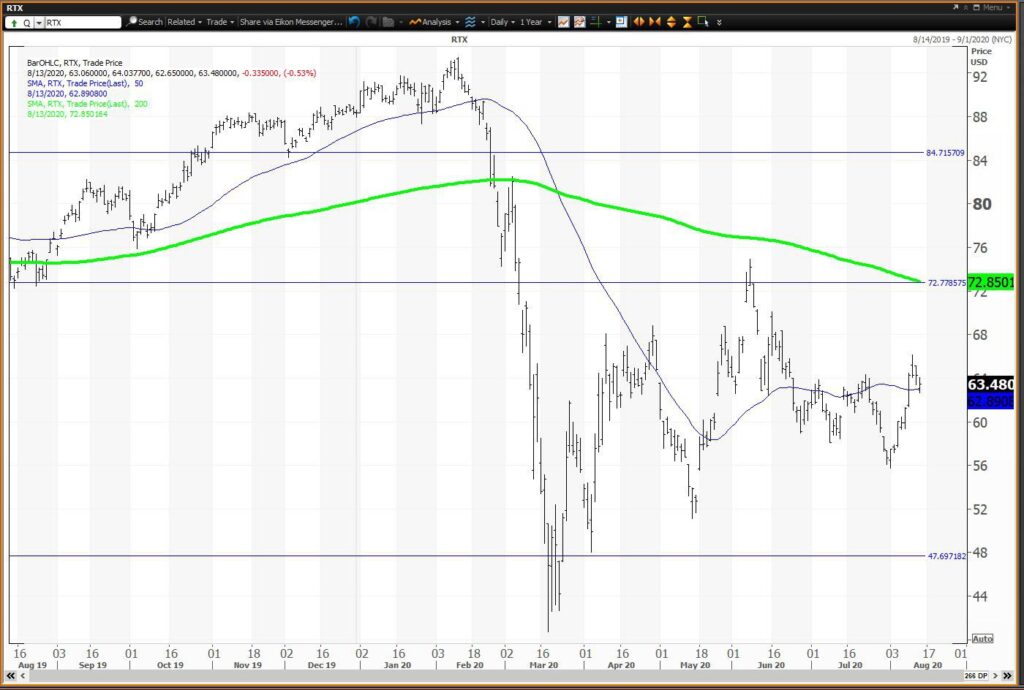Click the crosshair cursor tool icon
Image resolution: width=1024 pixels, height=690 pixels.
pyautogui.click(x=595, y=22)
